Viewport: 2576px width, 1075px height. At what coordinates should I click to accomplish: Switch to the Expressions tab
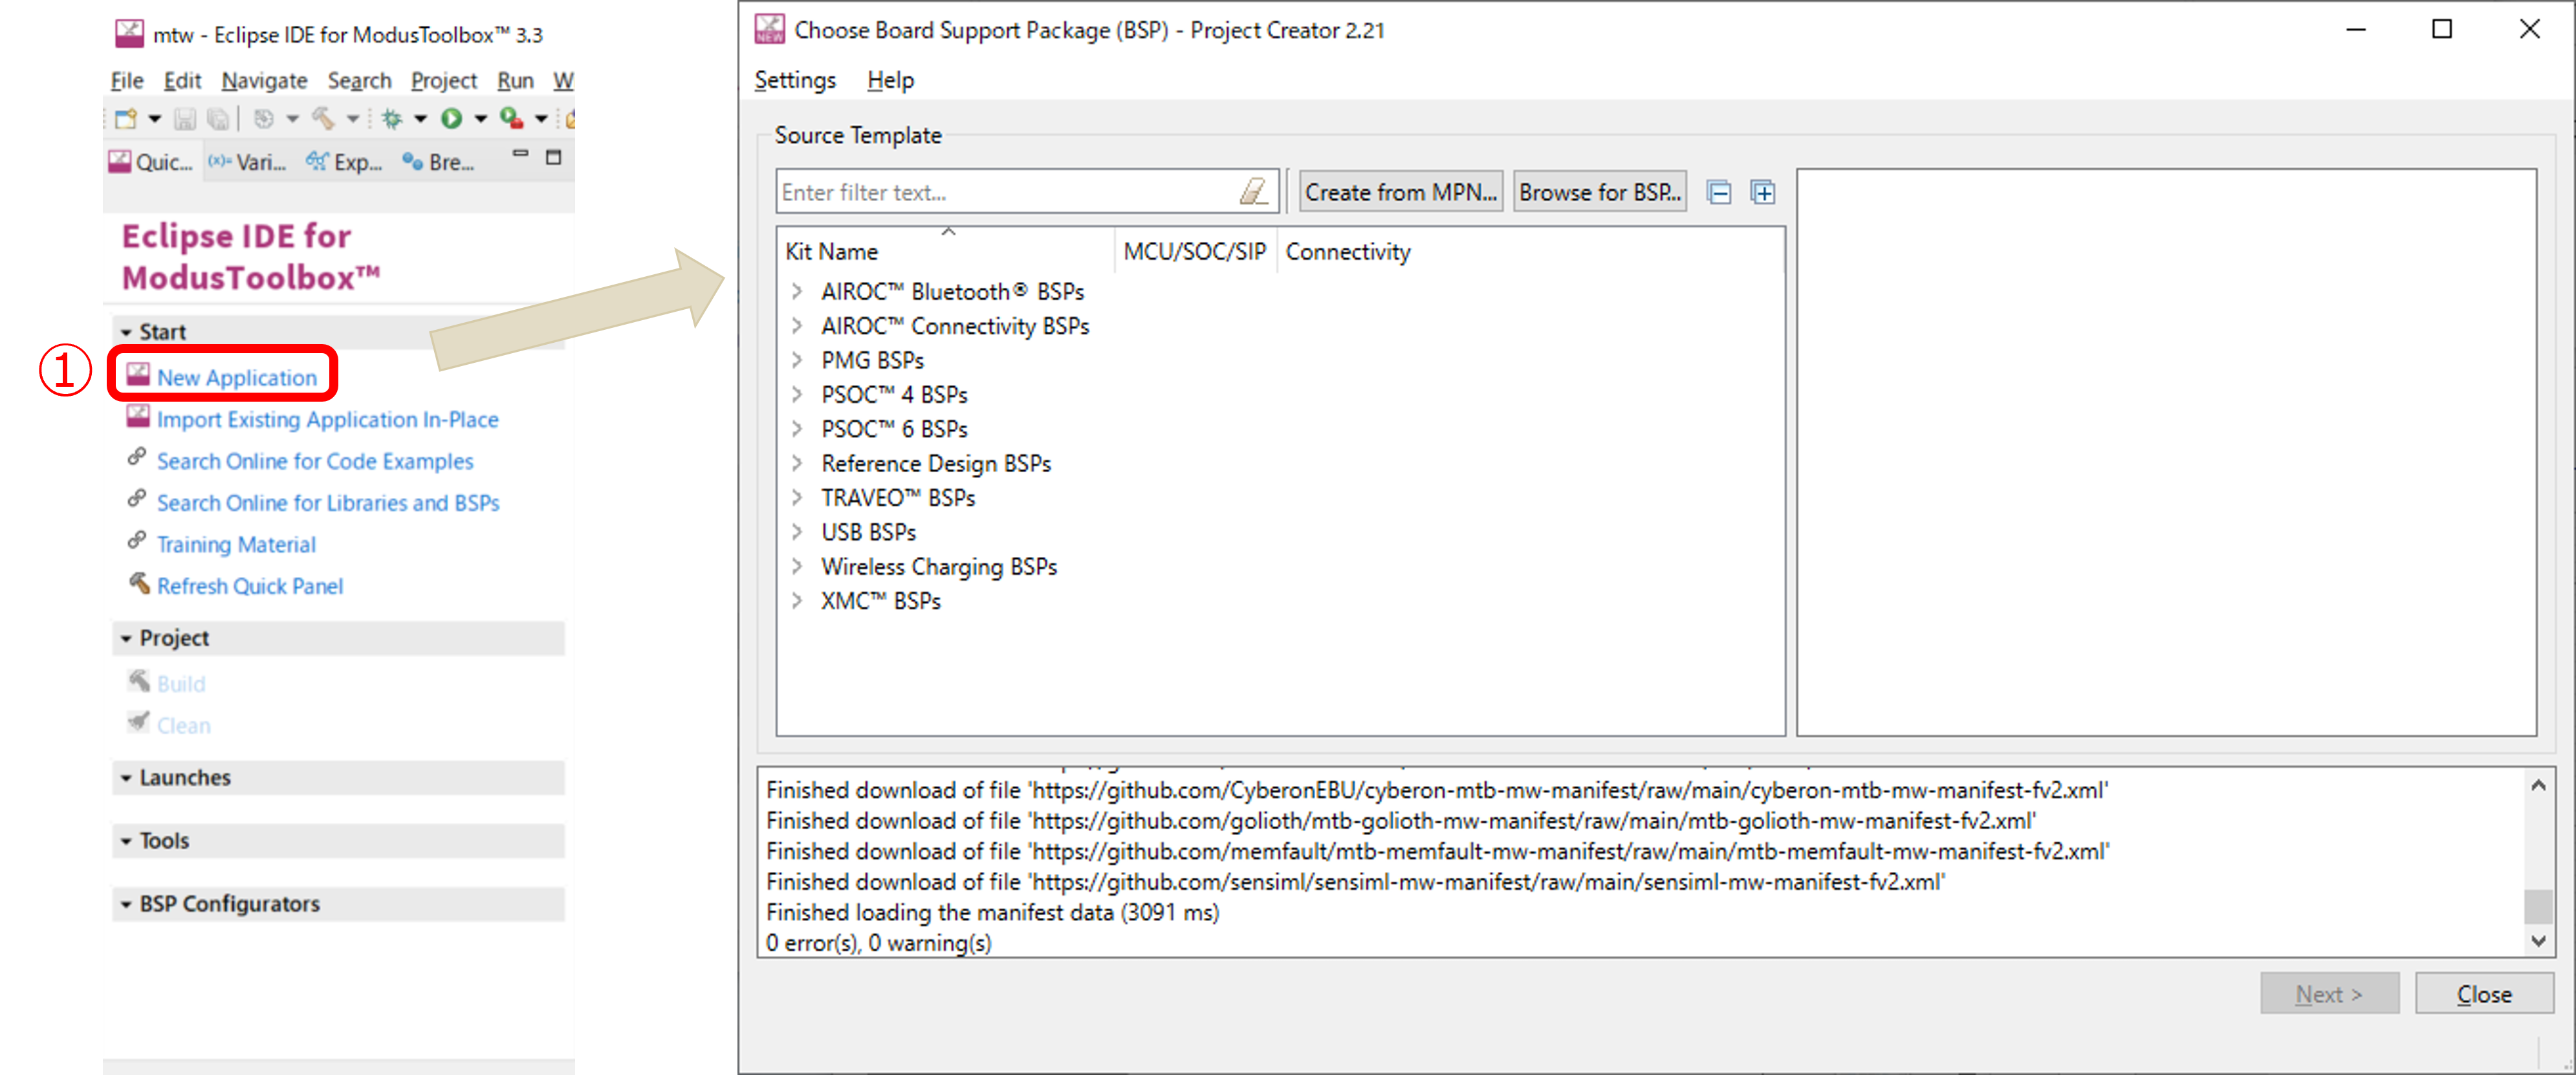point(345,162)
